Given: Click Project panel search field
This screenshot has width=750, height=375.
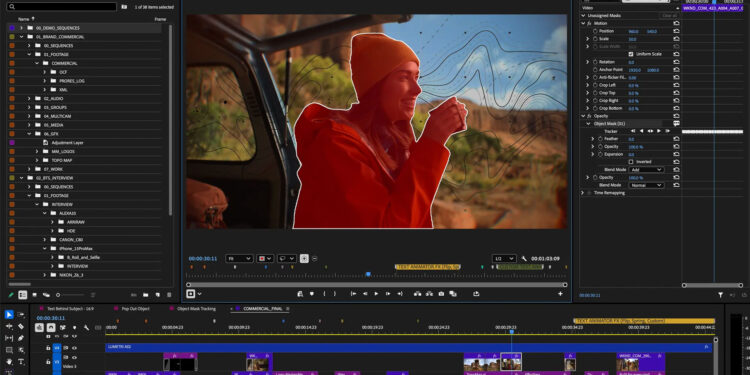Looking at the screenshot, I should (62, 7).
